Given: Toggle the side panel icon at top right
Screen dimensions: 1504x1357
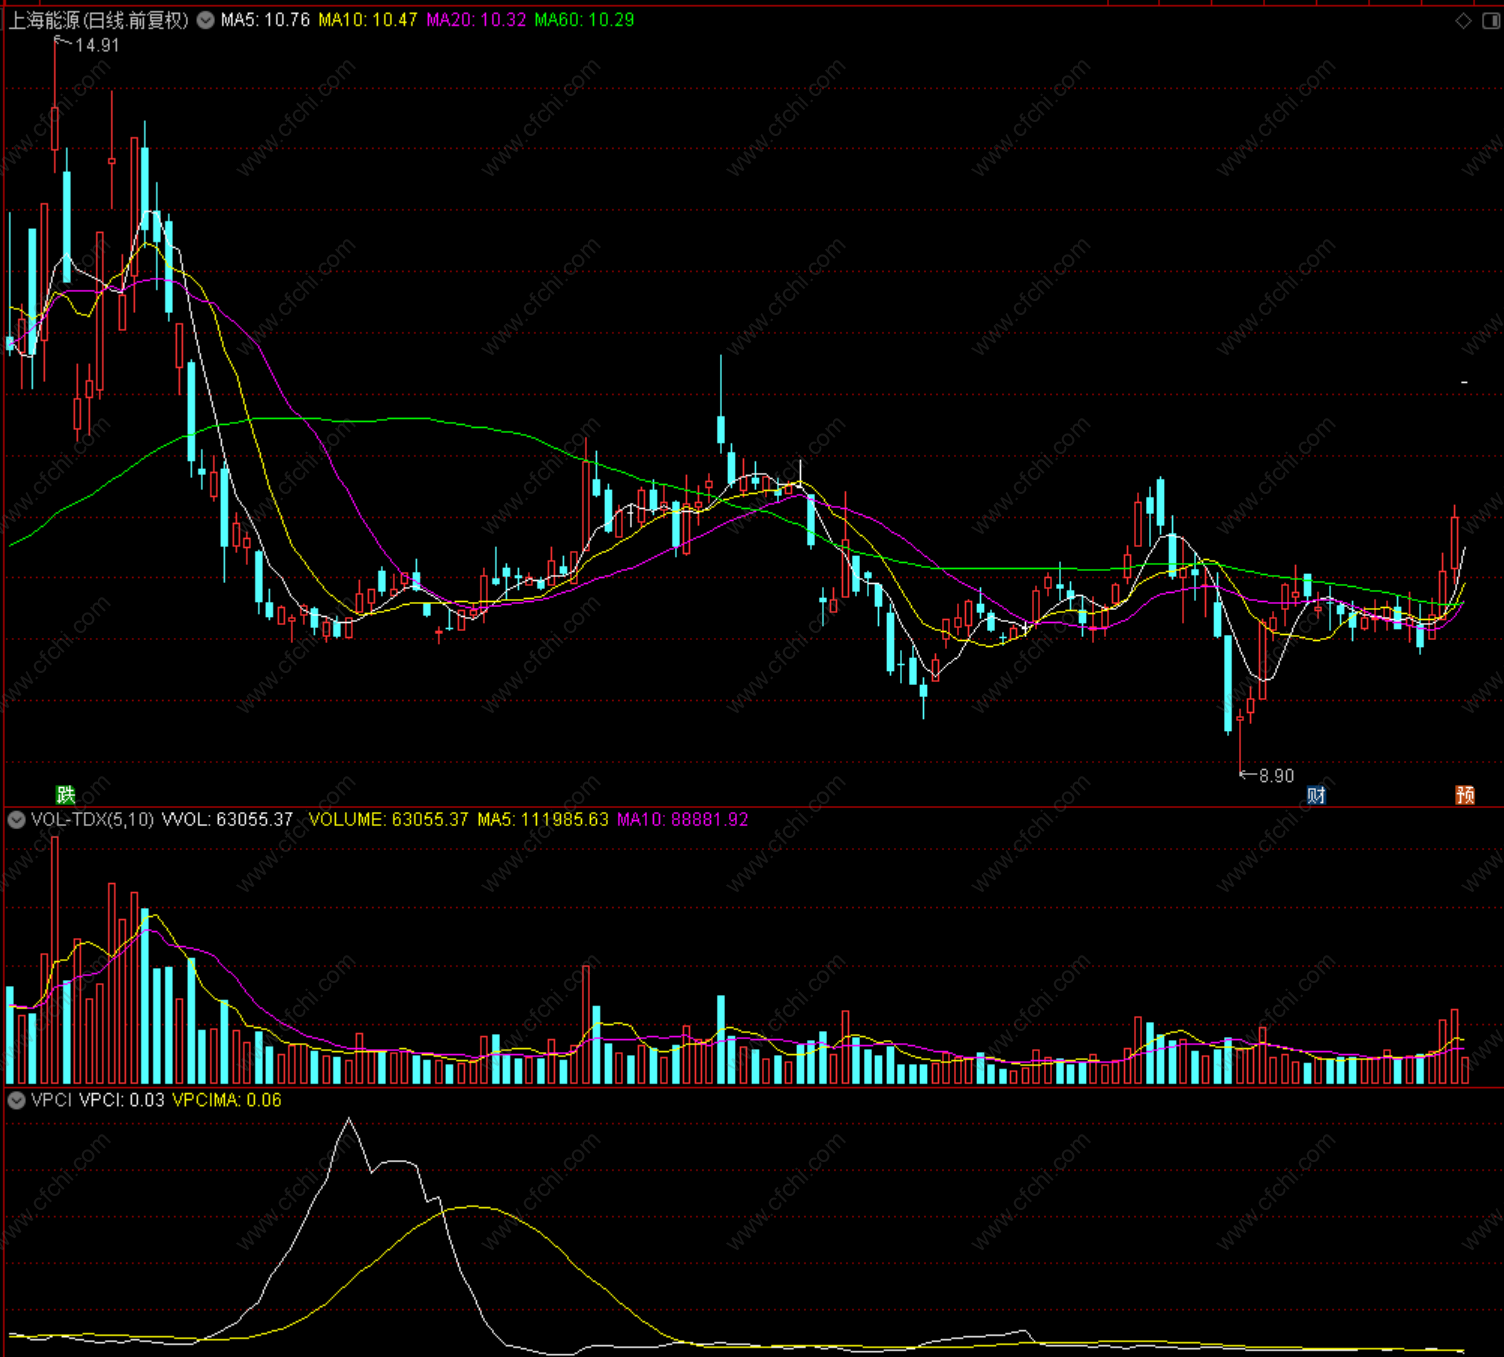Looking at the screenshot, I should pyautogui.click(x=1490, y=21).
